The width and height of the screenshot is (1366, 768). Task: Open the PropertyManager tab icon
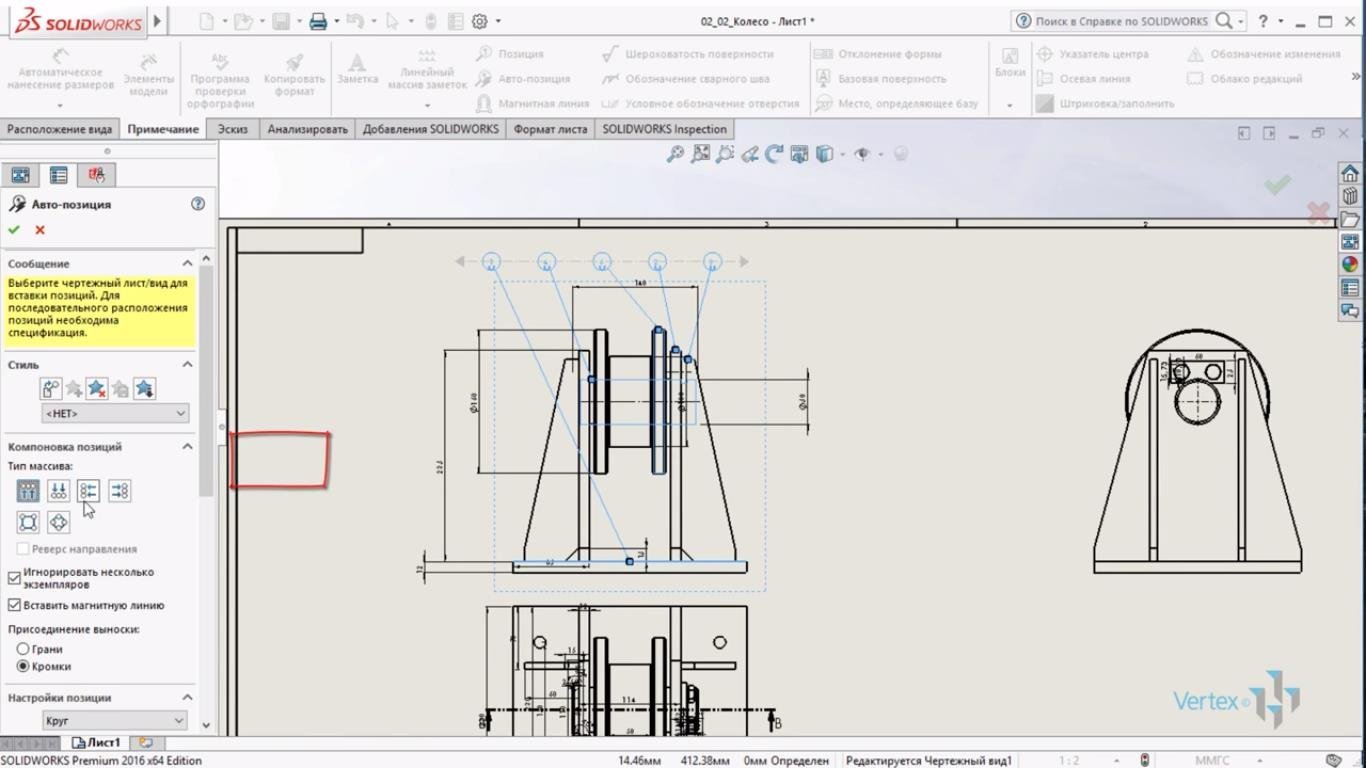(59, 175)
